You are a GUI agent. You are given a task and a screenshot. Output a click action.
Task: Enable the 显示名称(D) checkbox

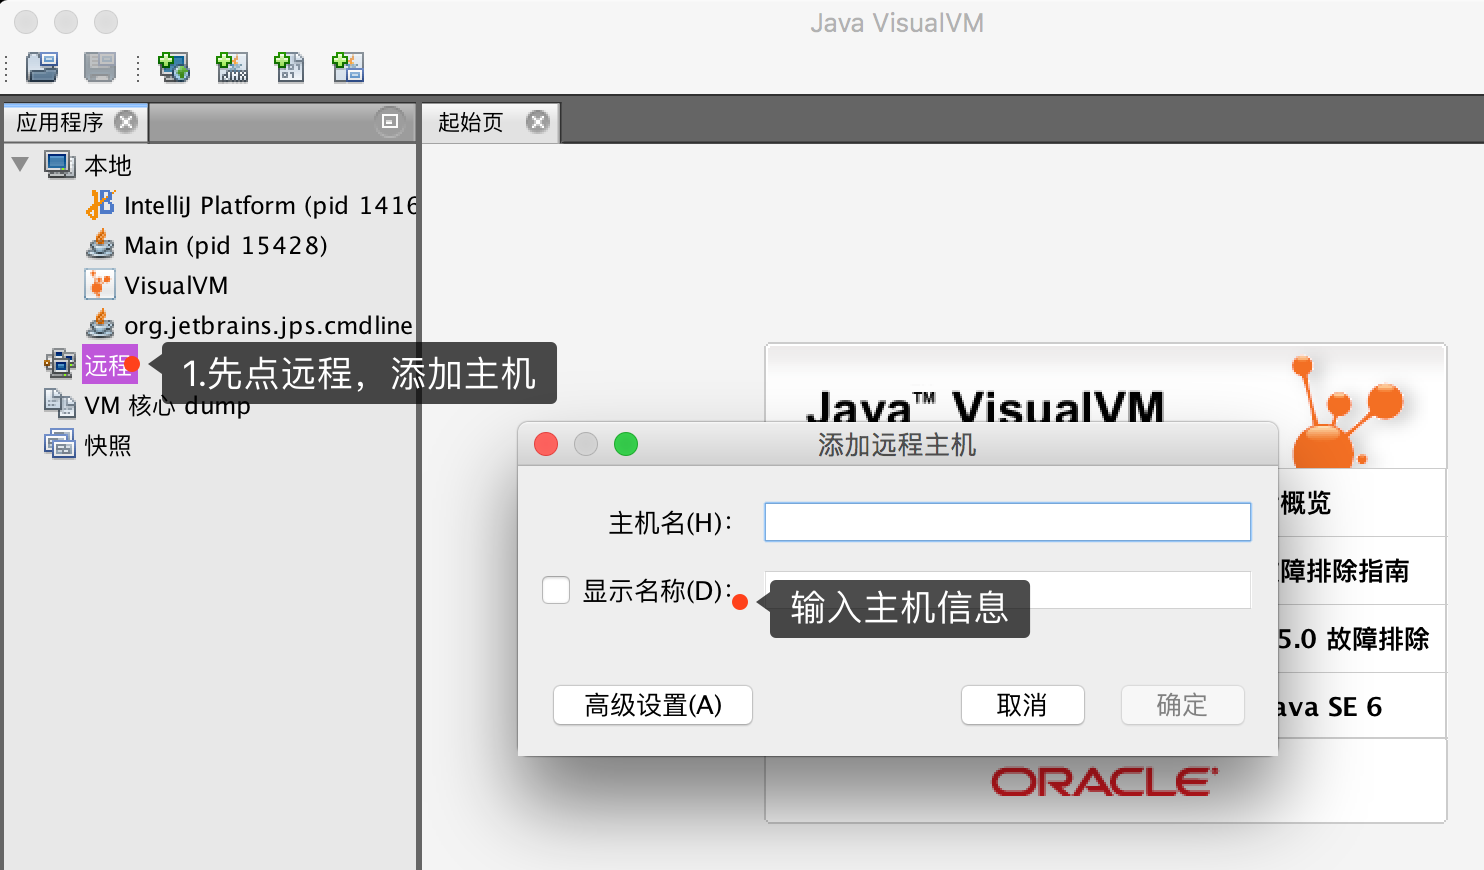point(556,590)
